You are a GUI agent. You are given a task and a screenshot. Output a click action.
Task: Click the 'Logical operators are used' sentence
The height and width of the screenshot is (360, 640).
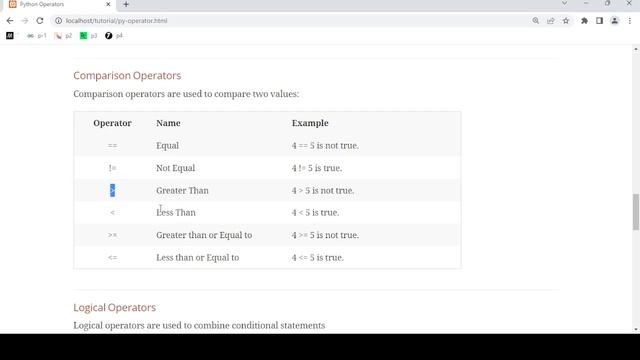pyautogui.click(x=199, y=325)
